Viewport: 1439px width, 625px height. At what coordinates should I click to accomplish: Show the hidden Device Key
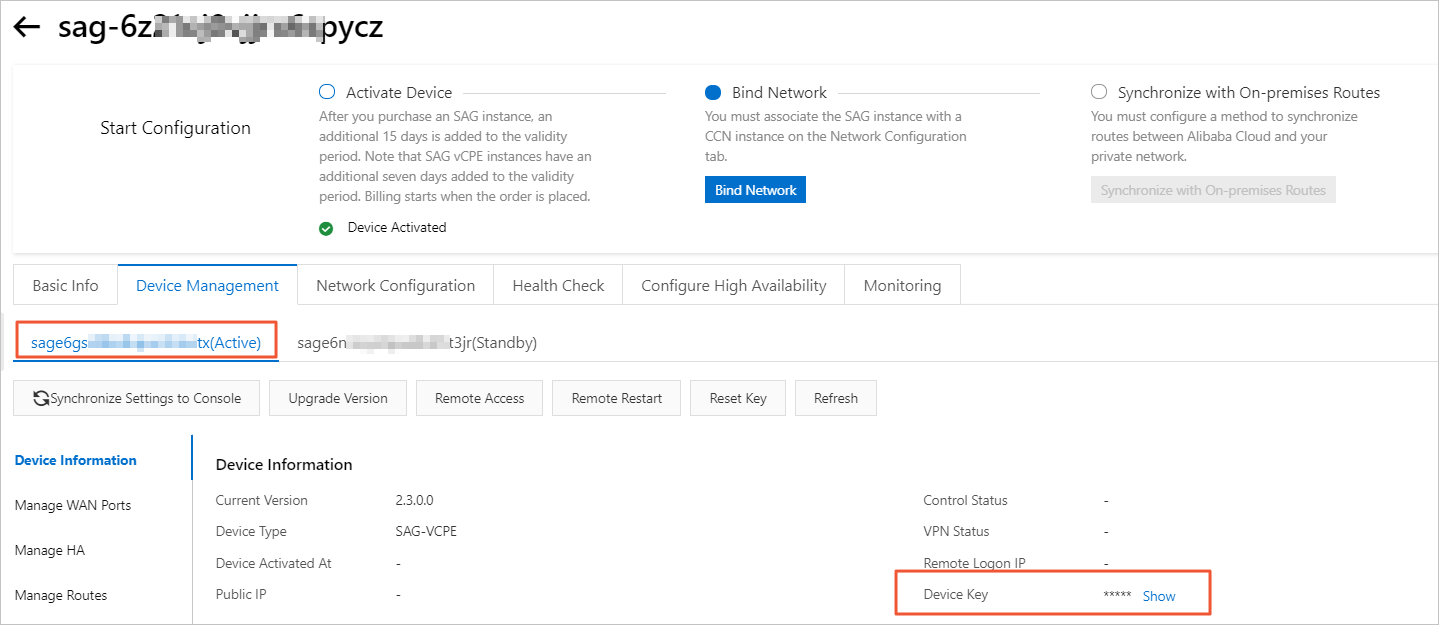[x=1159, y=596]
